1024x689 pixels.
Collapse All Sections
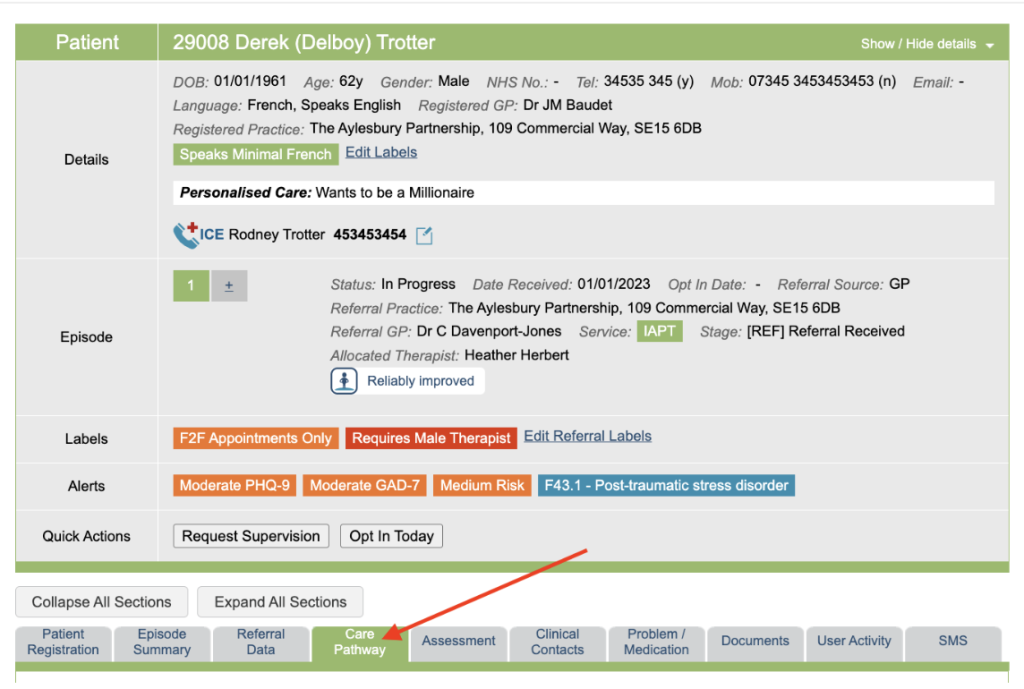tap(101, 602)
